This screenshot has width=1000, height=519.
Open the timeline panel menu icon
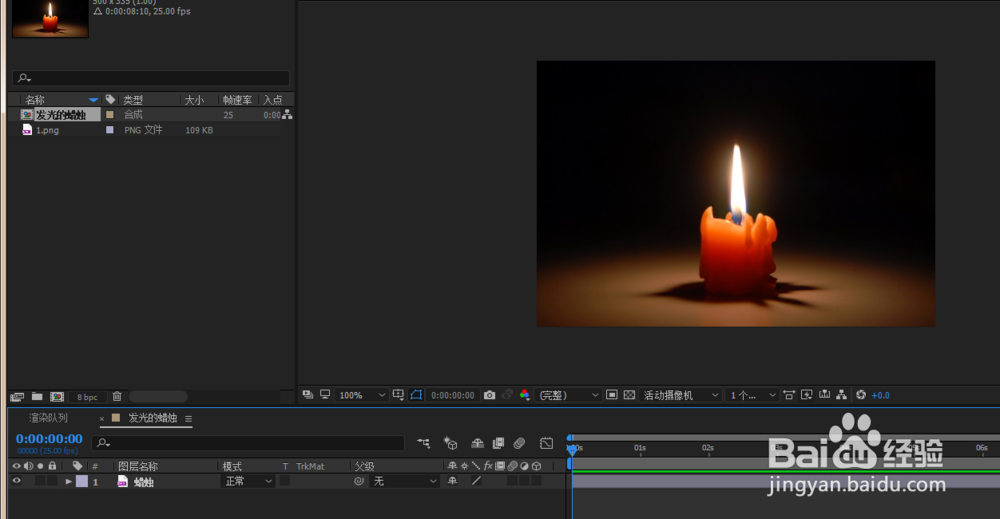(188, 418)
